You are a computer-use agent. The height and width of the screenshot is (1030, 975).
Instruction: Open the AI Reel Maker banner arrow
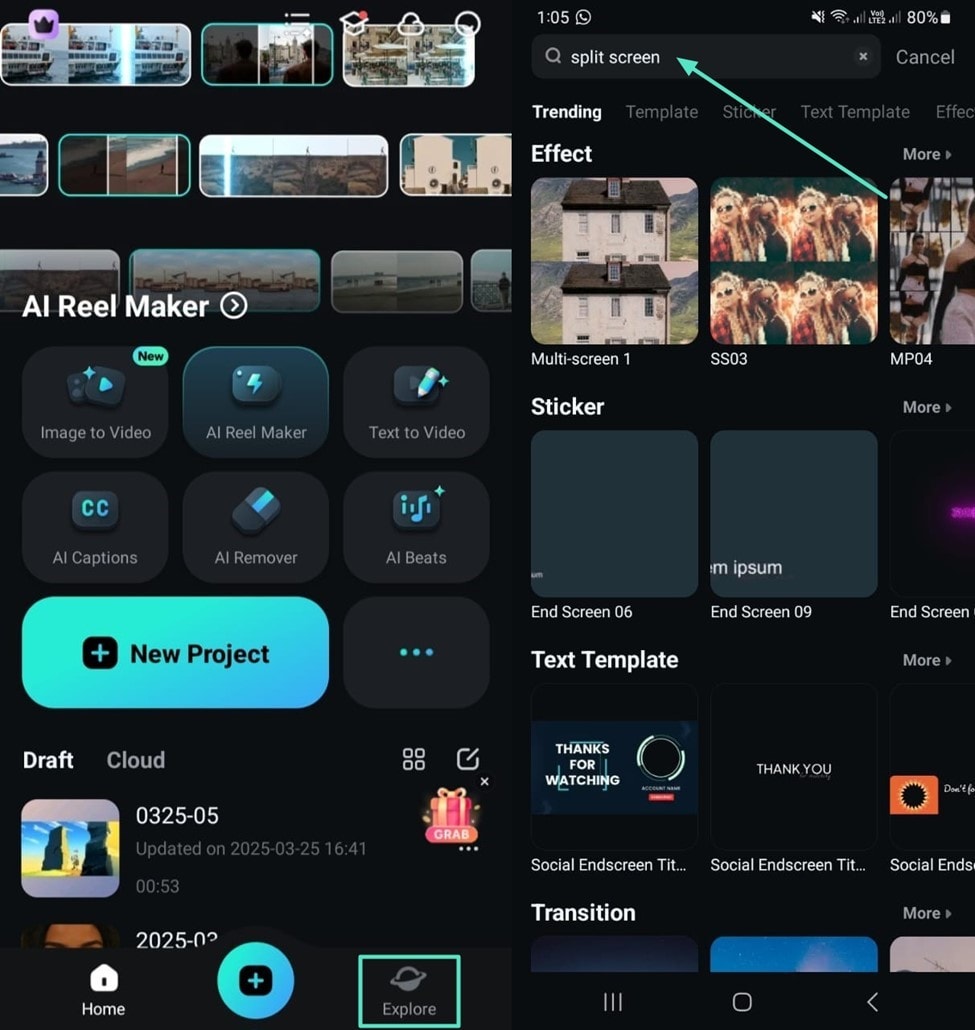pyautogui.click(x=234, y=305)
